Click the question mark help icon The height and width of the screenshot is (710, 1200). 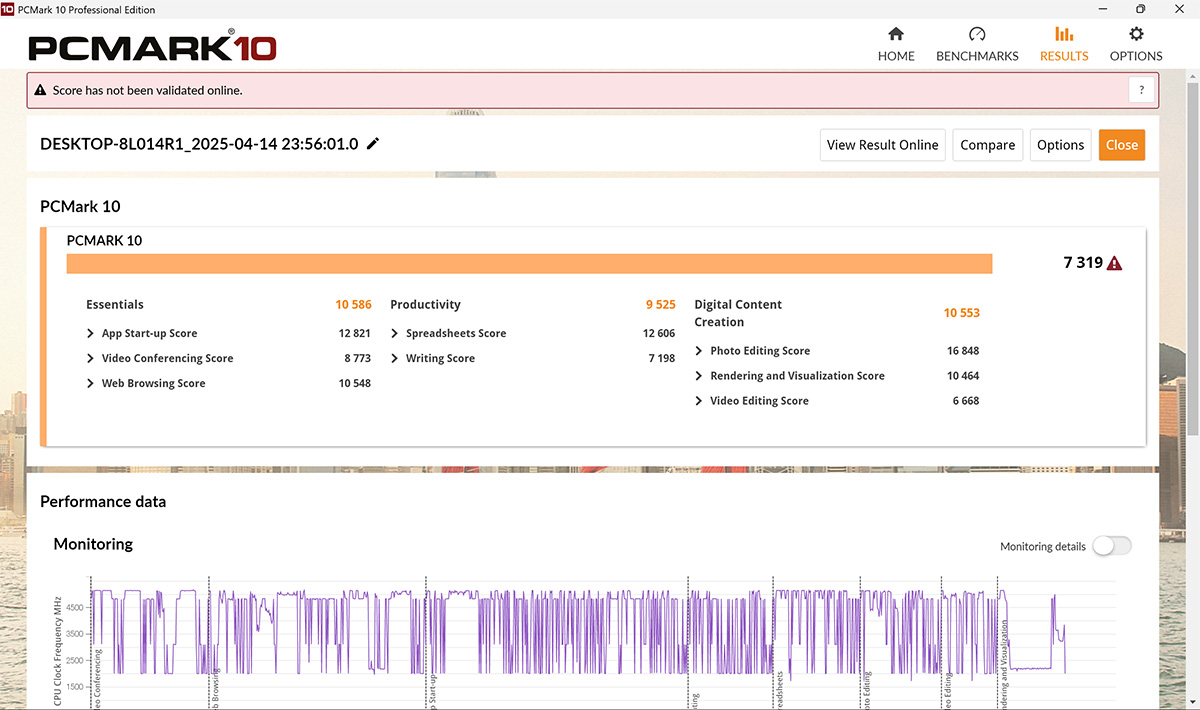point(1141,90)
